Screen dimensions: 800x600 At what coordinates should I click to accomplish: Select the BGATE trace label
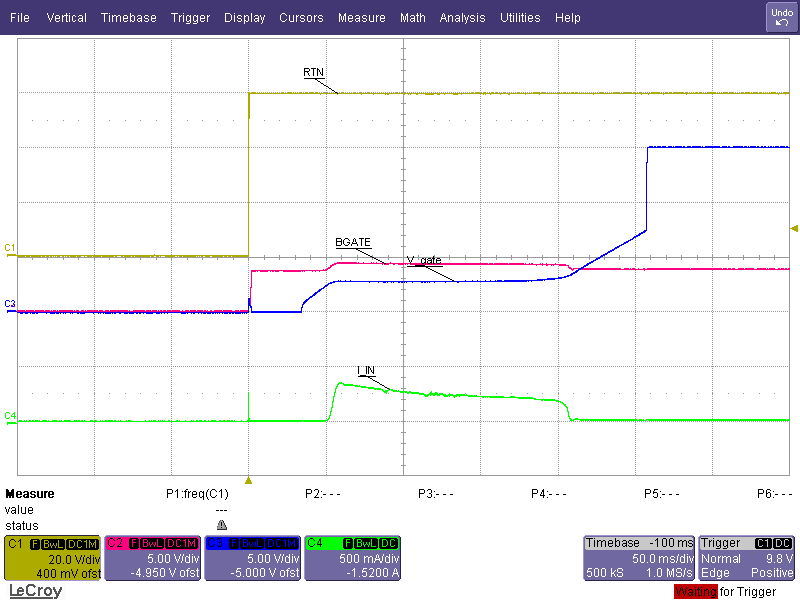[x=352, y=243]
